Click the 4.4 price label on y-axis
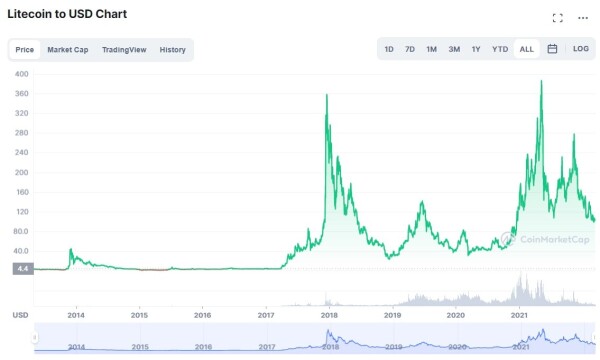Image resolution: width=600 pixels, height=360 pixels. point(23,269)
